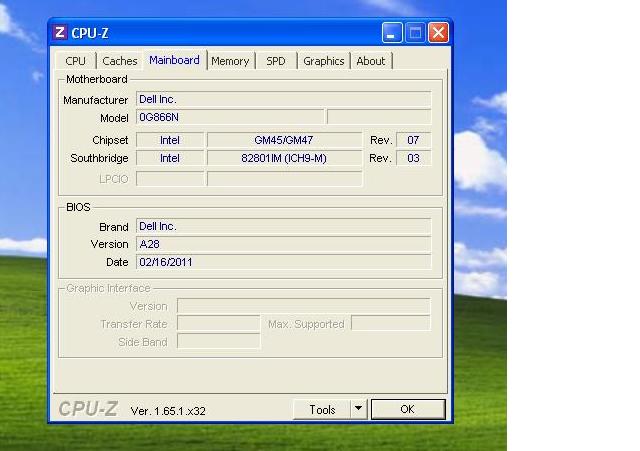
Task: Click the CPU-Z logo icon in title bar
Action: tap(60, 32)
